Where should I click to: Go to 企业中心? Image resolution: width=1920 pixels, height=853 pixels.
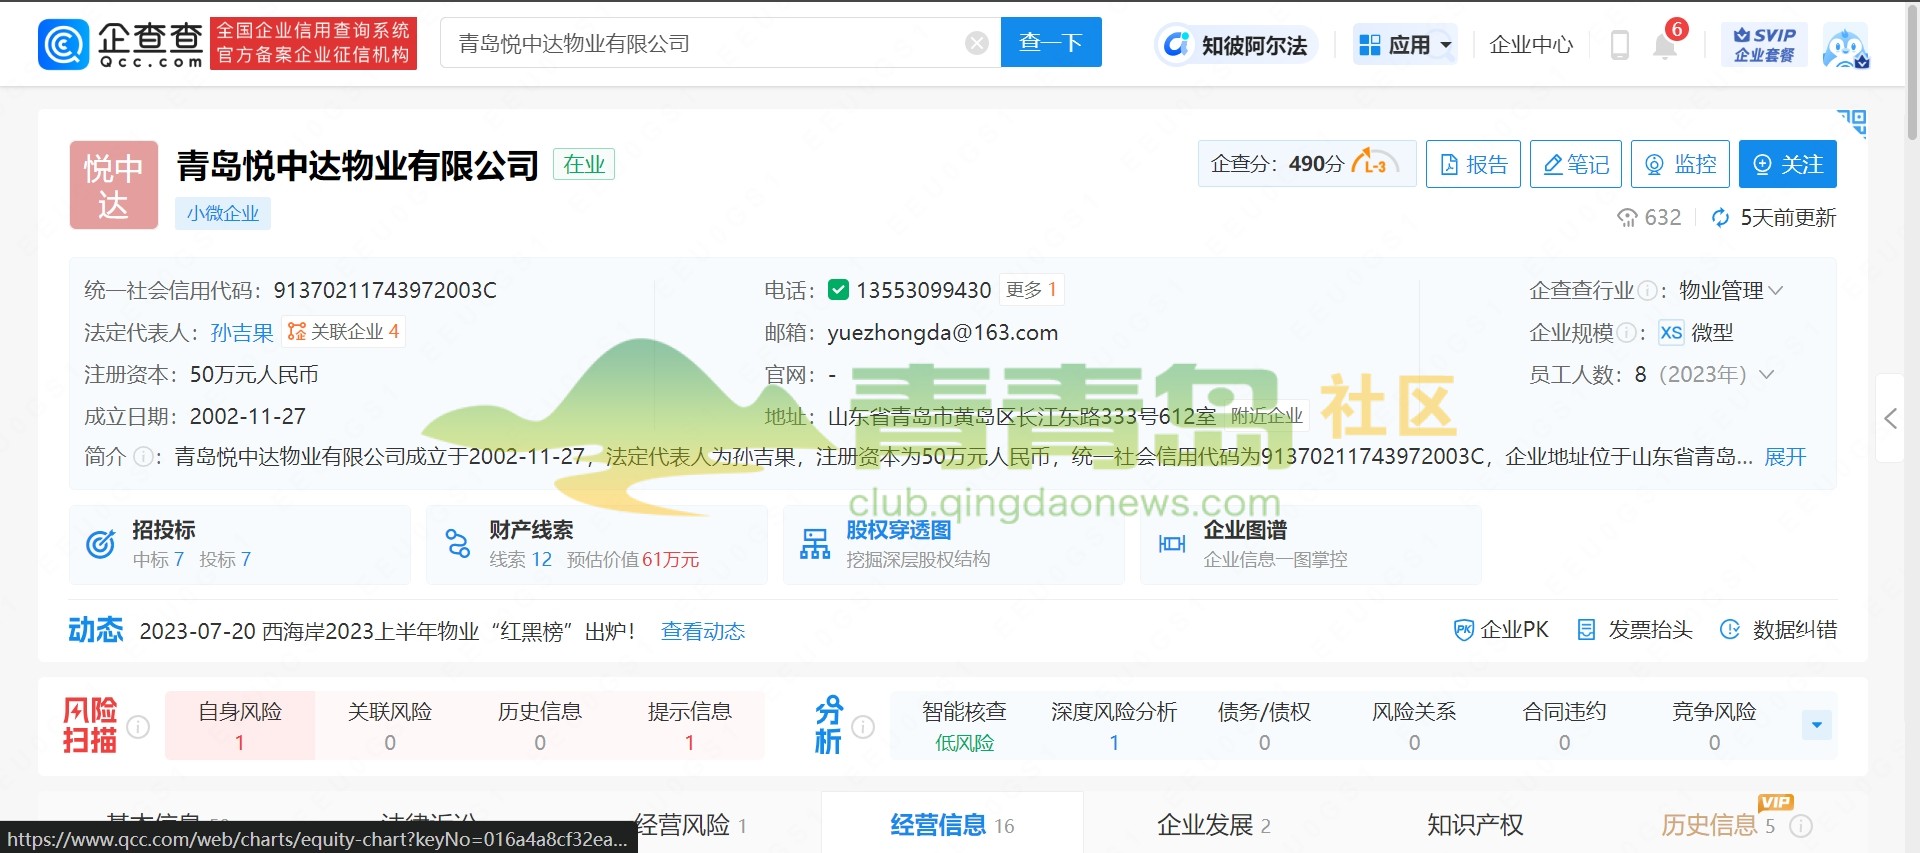point(1531,45)
